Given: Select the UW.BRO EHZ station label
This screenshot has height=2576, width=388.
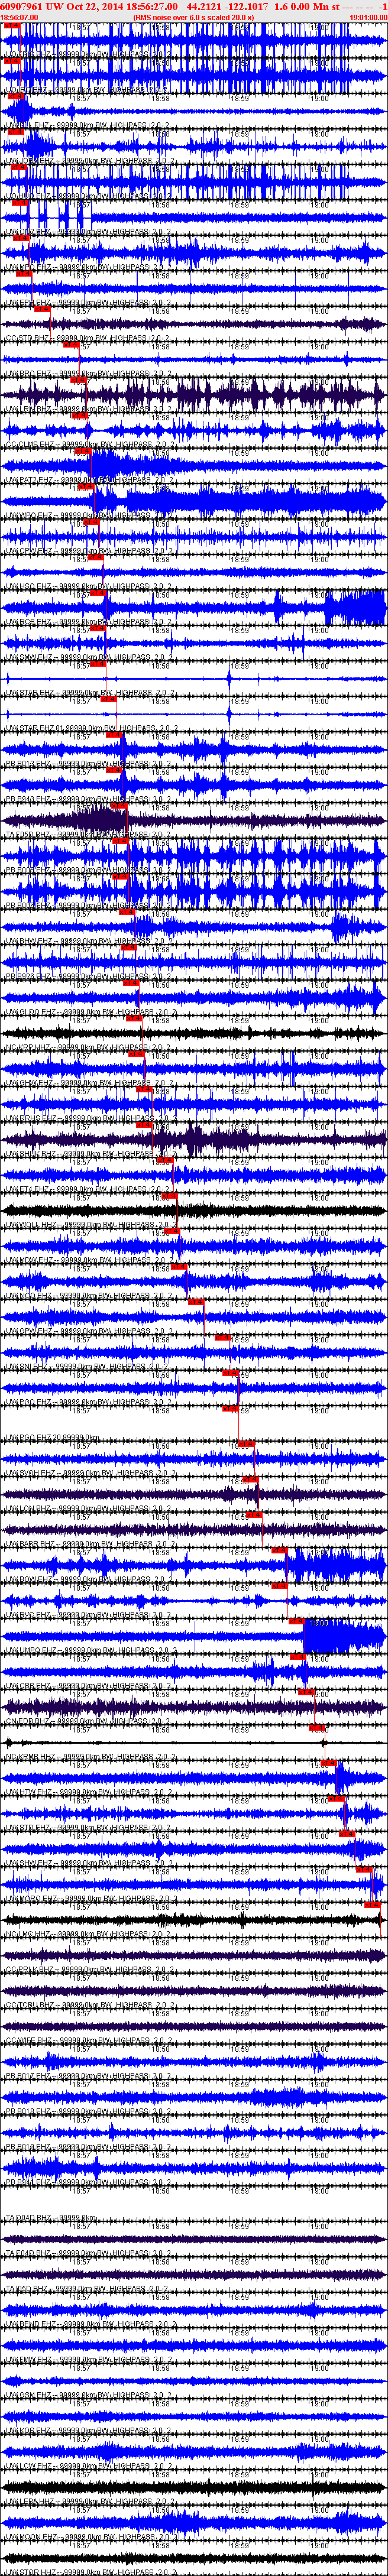Looking at the screenshot, I should click(87, 373).
